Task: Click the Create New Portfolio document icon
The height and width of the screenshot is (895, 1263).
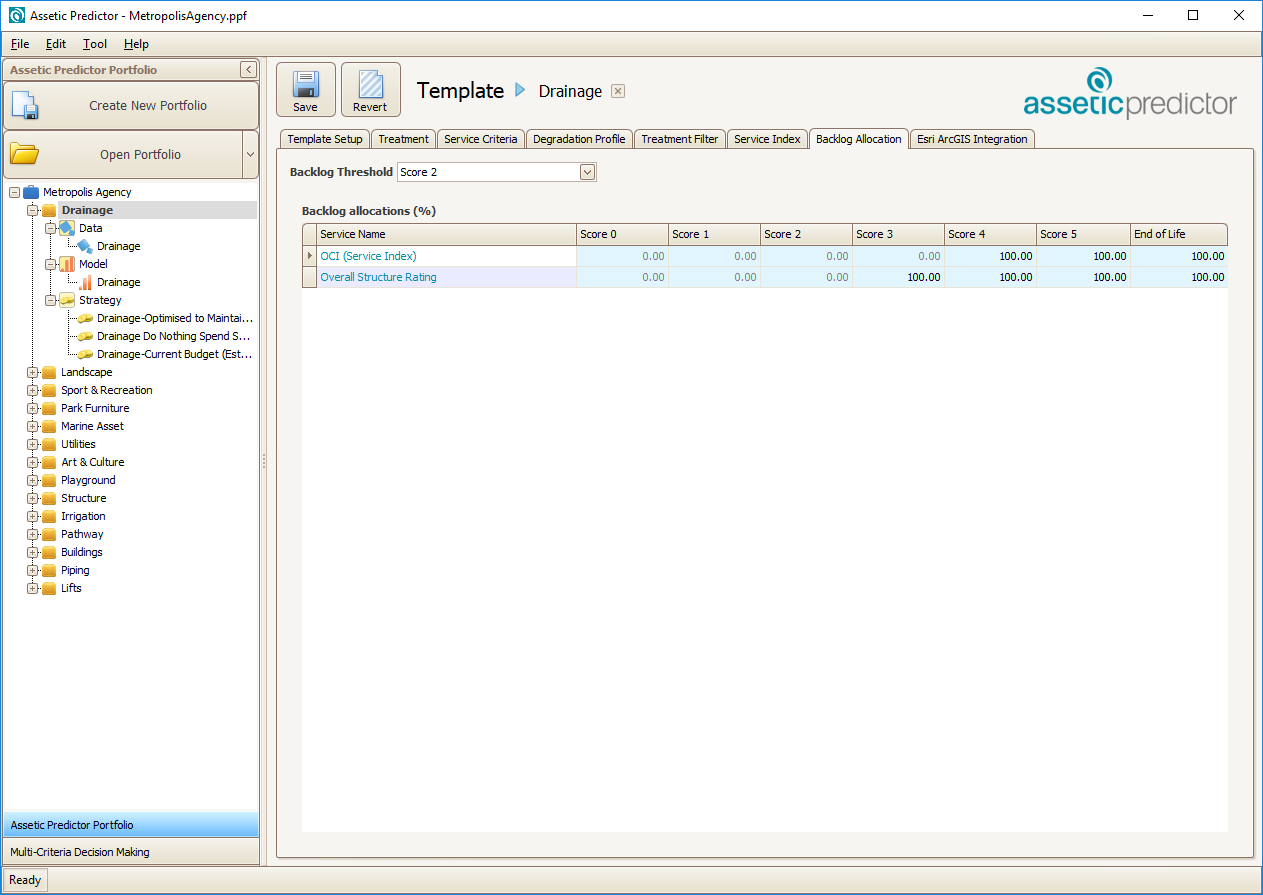Action: [24, 106]
